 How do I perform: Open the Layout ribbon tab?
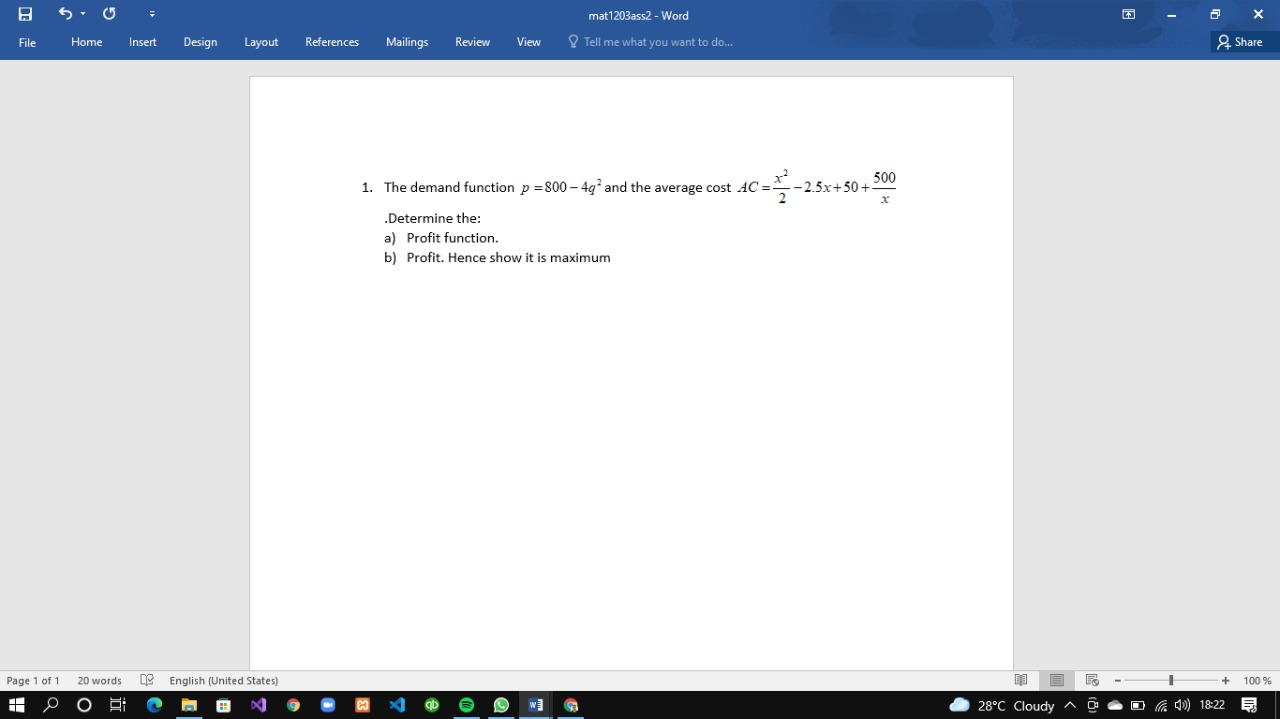click(261, 42)
